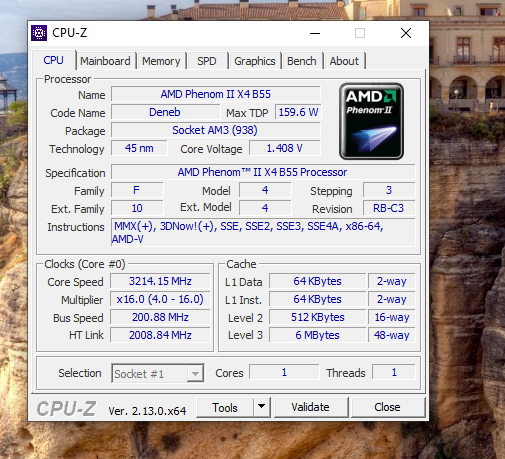Screen dimensions: 505x459
Task: Minimize the CPU-Z window
Action: [x=315, y=33]
